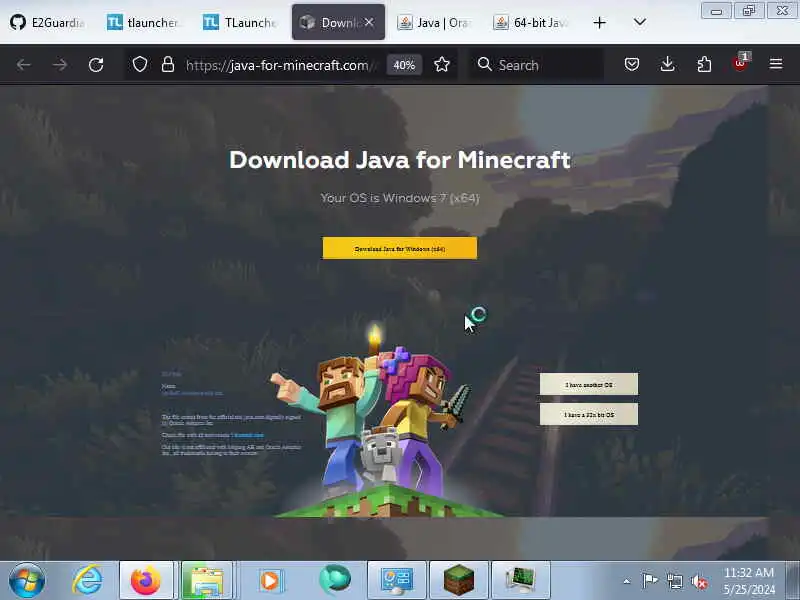View site security padlock details

coord(168,65)
